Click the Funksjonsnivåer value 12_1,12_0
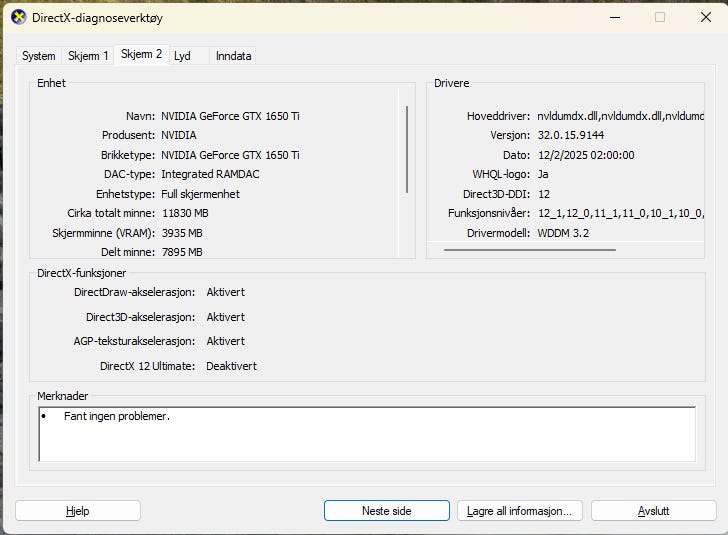Image resolution: width=728 pixels, height=535 pixels. [x=621, y=213]
